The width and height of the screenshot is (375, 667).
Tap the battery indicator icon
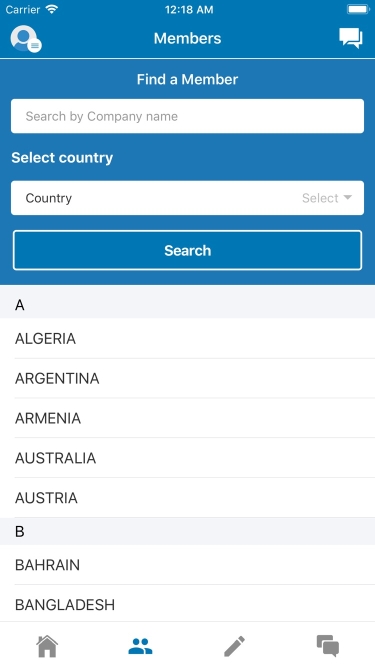[x=358, y=9]
